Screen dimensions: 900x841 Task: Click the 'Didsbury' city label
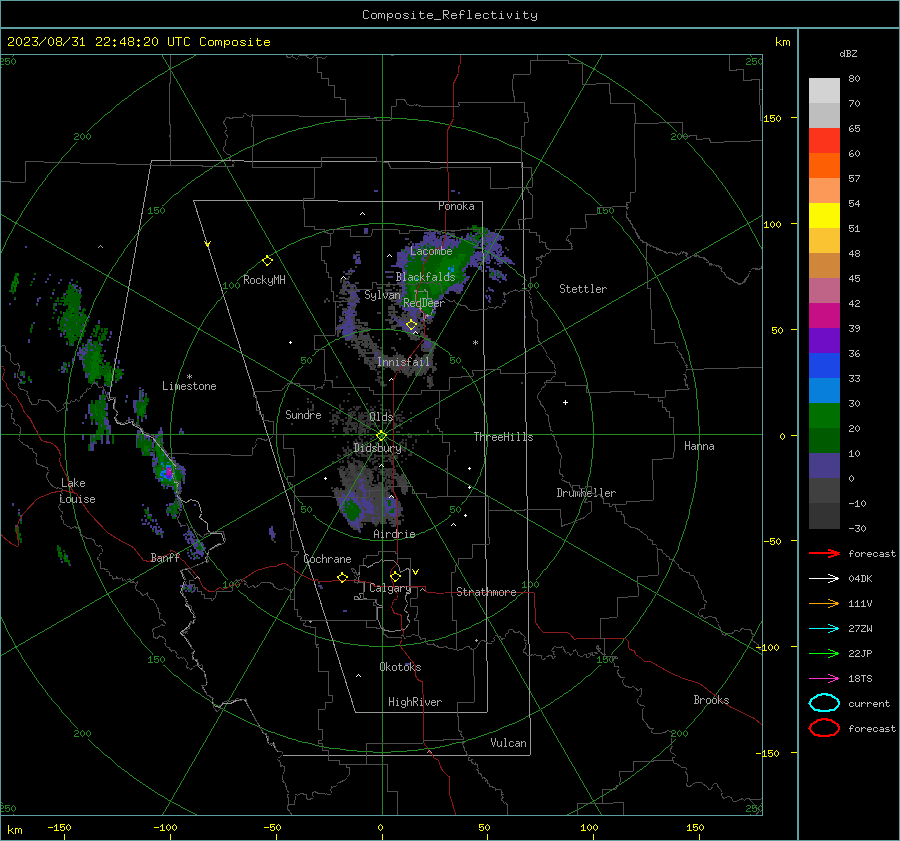[x=377, y=448]
